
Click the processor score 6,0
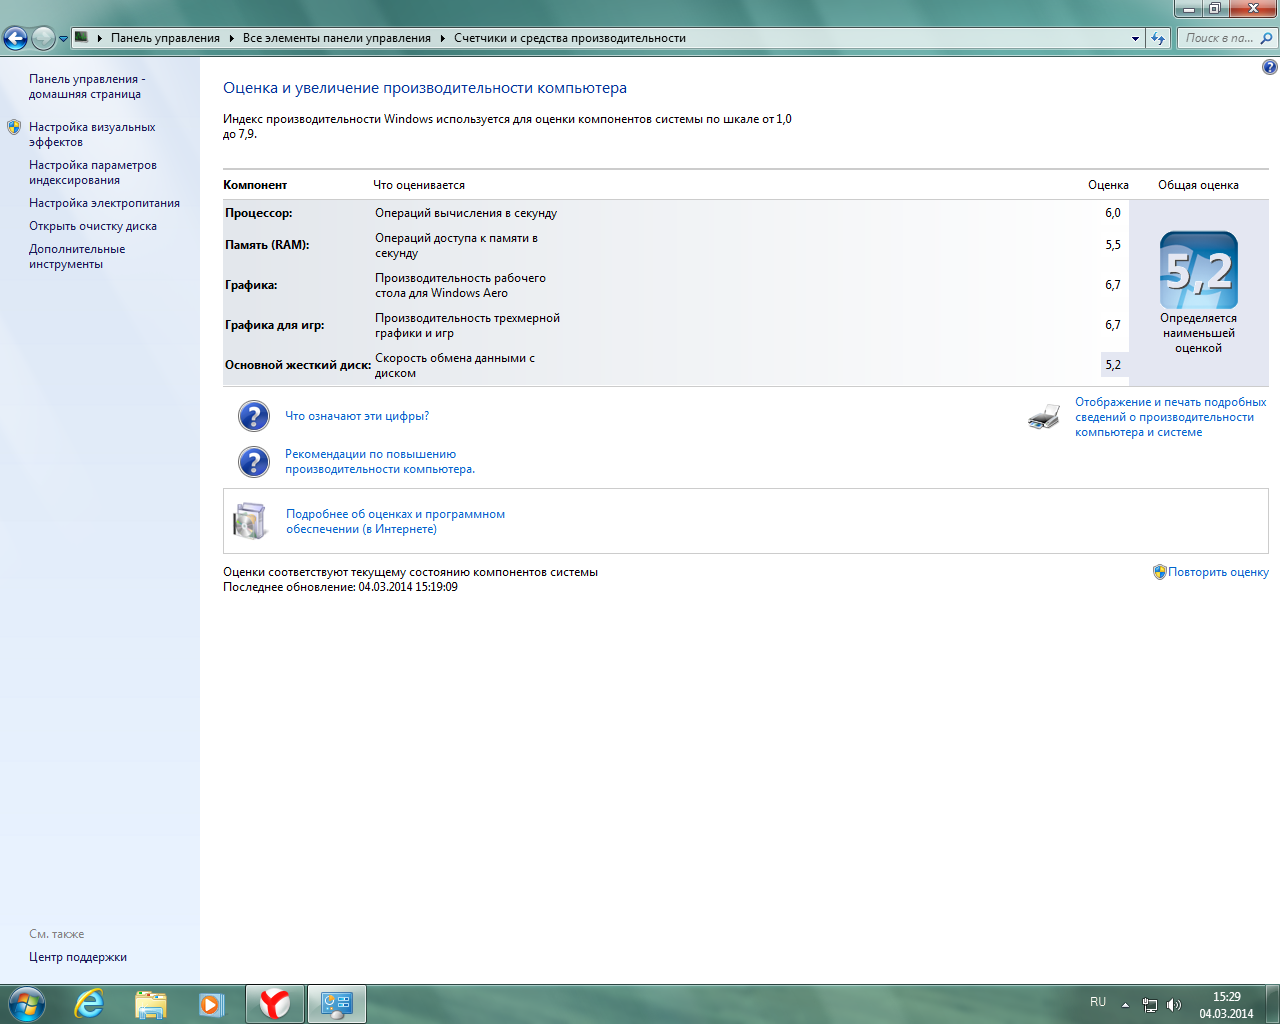[x=1113, y=213]
